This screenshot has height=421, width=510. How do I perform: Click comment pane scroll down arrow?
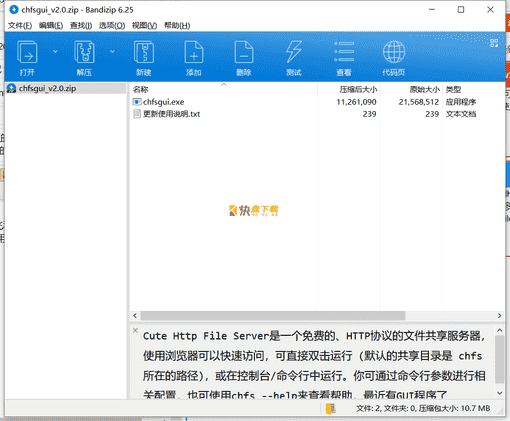point(499,393)
